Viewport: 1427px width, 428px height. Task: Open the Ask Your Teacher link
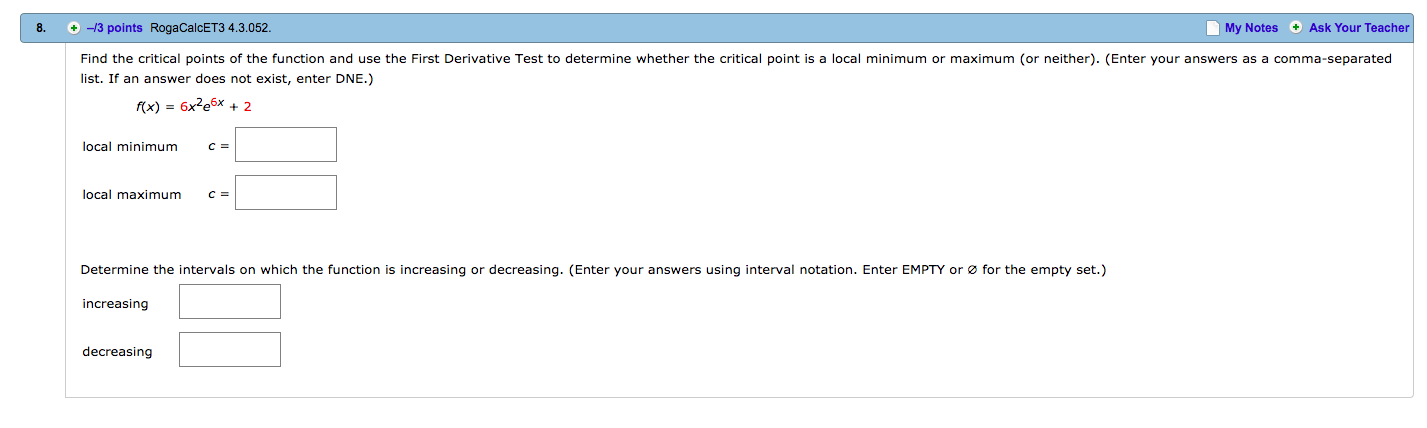[x=1359, y=28]
